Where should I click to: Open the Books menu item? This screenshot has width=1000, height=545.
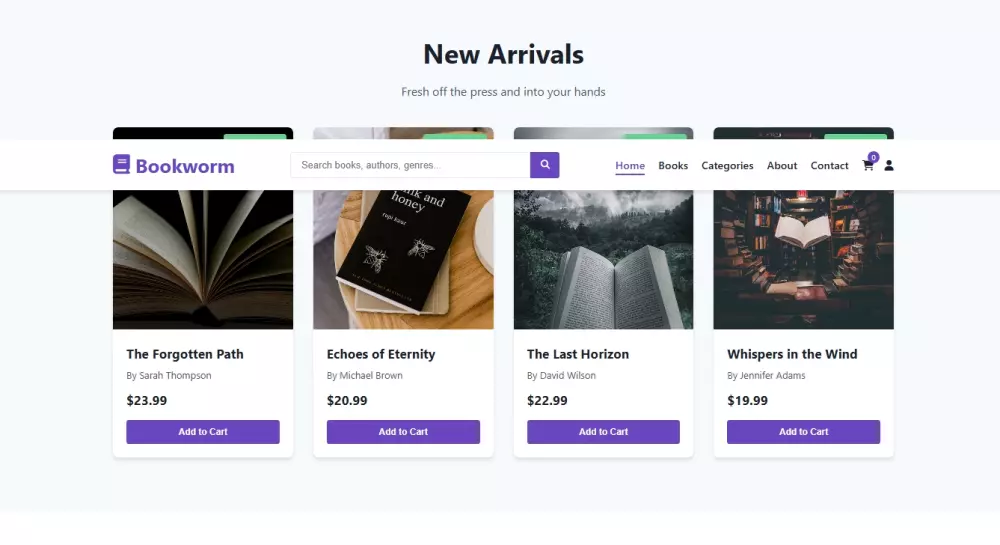pos(673,166)
